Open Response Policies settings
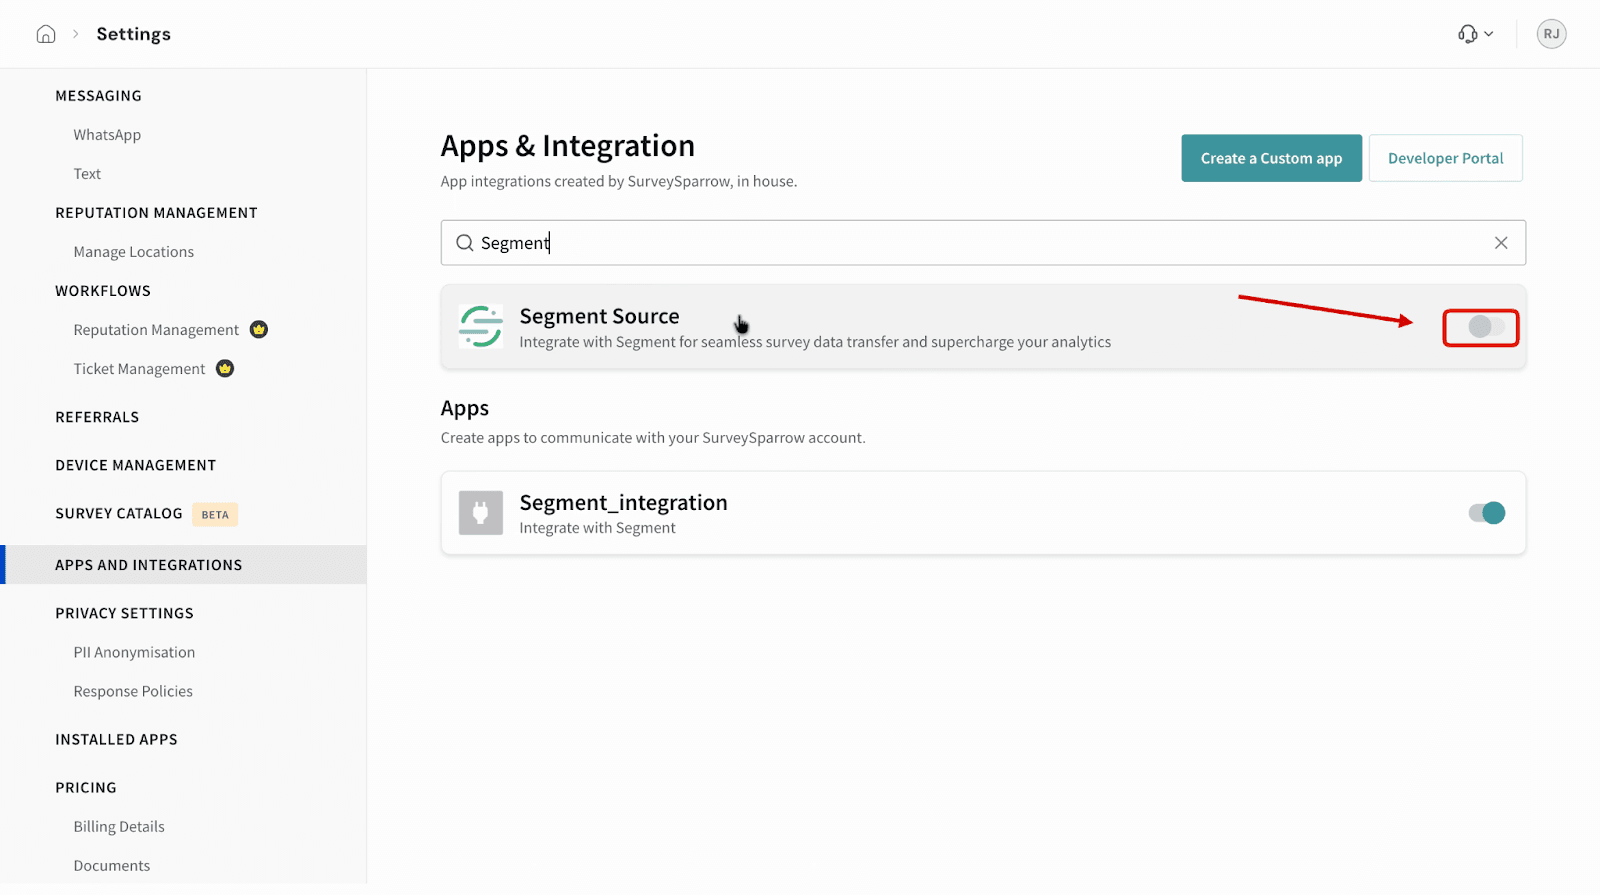This screenshot has height=895, width=1600. point(133,691)
